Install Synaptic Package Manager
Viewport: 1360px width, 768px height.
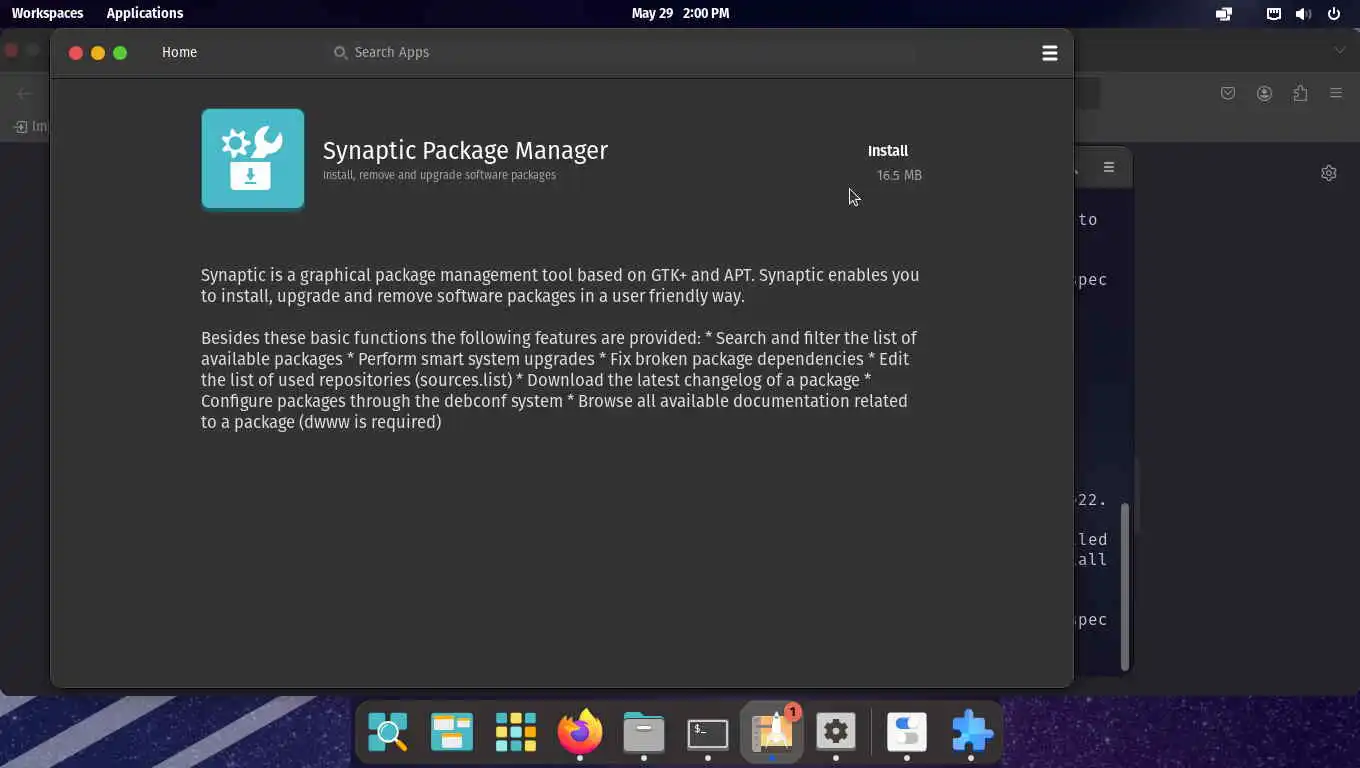pos(887,151)
